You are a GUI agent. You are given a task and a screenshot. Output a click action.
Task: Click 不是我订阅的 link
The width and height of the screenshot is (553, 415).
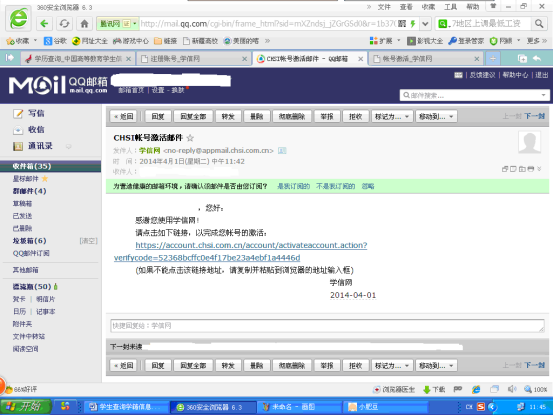335,186
